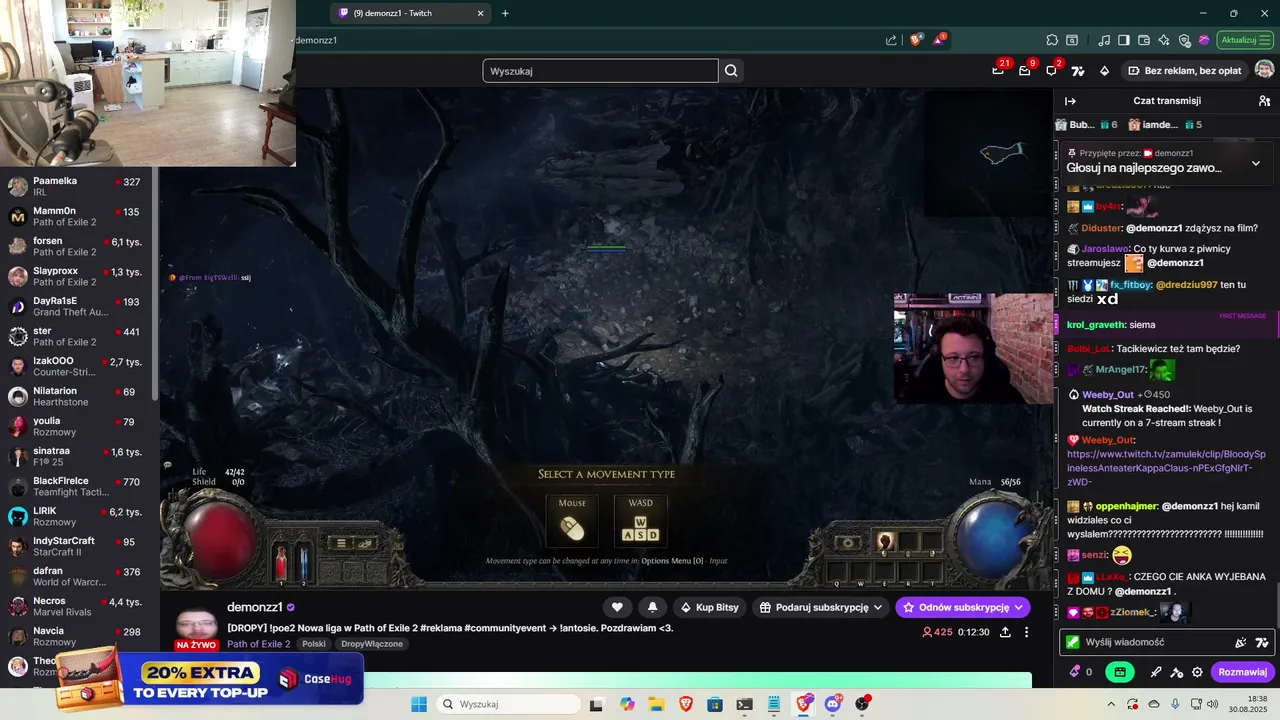Click DropyWłączone tag
1280x720 pixels.
[x=371, y=644]
